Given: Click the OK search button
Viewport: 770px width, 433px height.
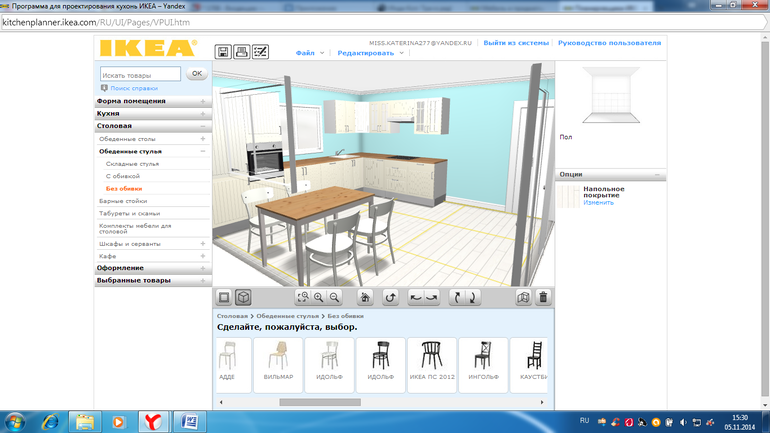Looking at the screenshot, I should click(197, 74).
